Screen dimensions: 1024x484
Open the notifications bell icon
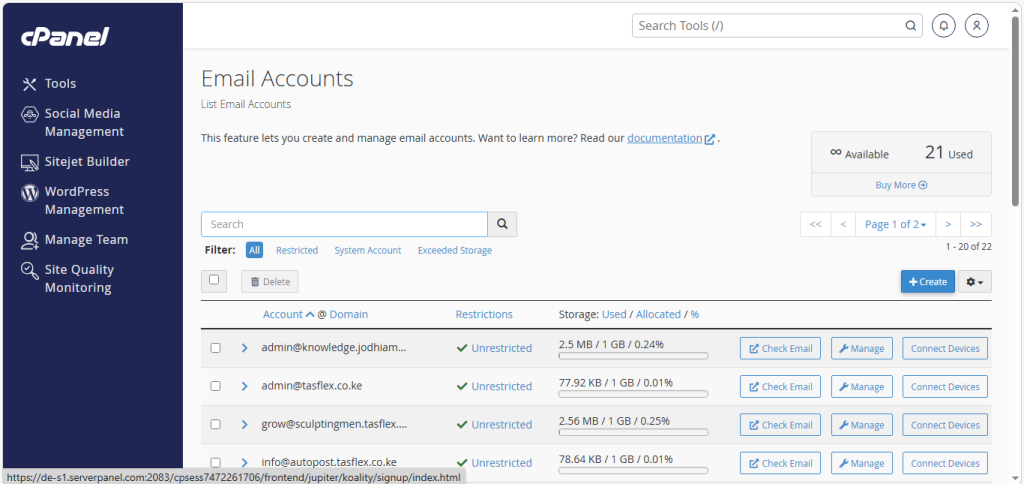click(942, 26)
